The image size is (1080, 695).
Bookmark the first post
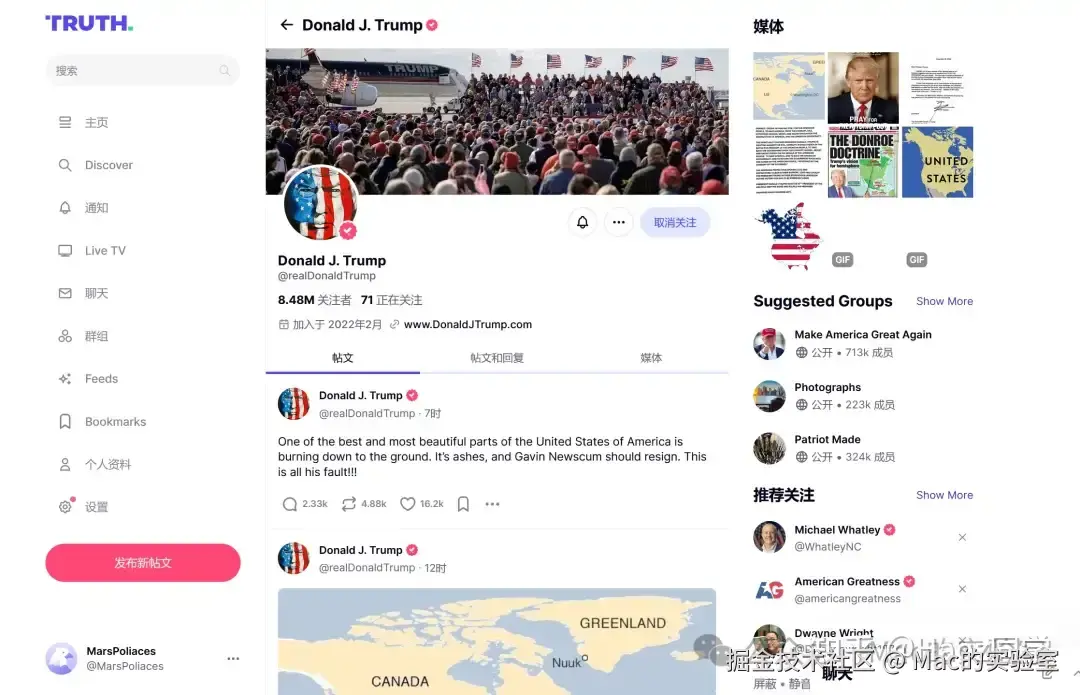[464, 504]
